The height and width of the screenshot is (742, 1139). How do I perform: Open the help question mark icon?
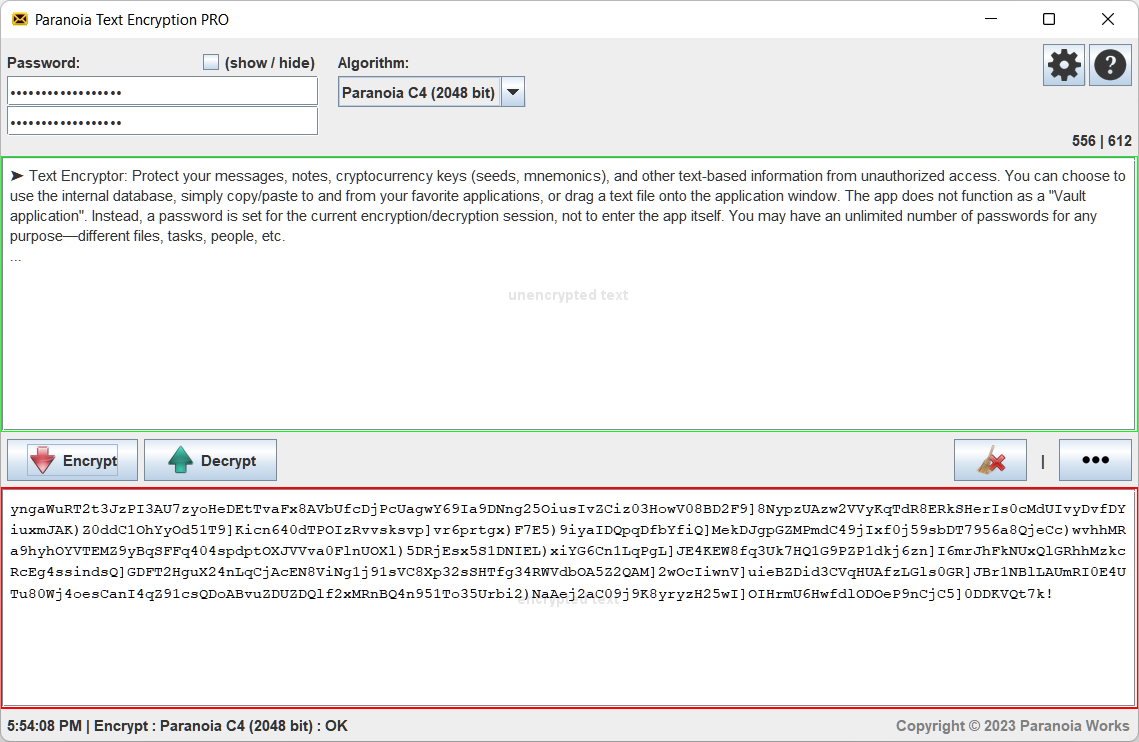pyautogui.click(x=1110, y=64)
